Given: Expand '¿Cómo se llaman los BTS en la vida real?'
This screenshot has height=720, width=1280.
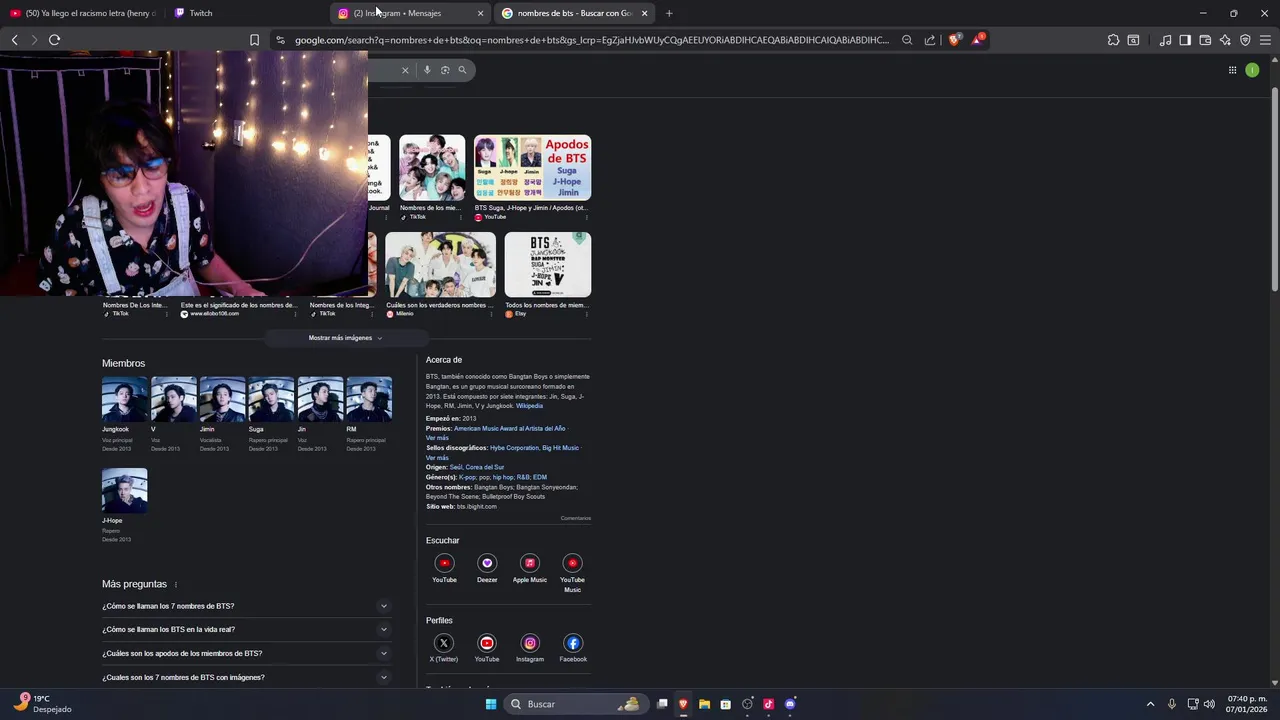Looking at the screenshot, I should click(246, 630).
